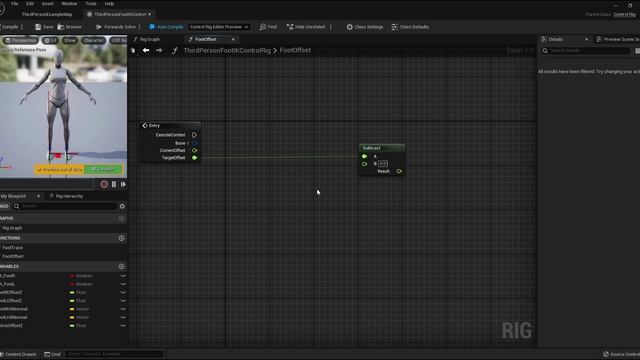Open the Asset menu

[x=47, y=4]
